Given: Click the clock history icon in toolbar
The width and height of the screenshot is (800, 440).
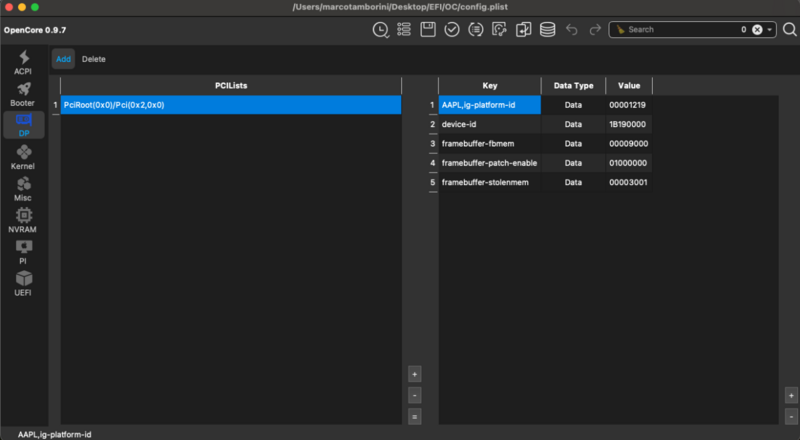Looking at the screenshot, I should (x=380, y=30).
